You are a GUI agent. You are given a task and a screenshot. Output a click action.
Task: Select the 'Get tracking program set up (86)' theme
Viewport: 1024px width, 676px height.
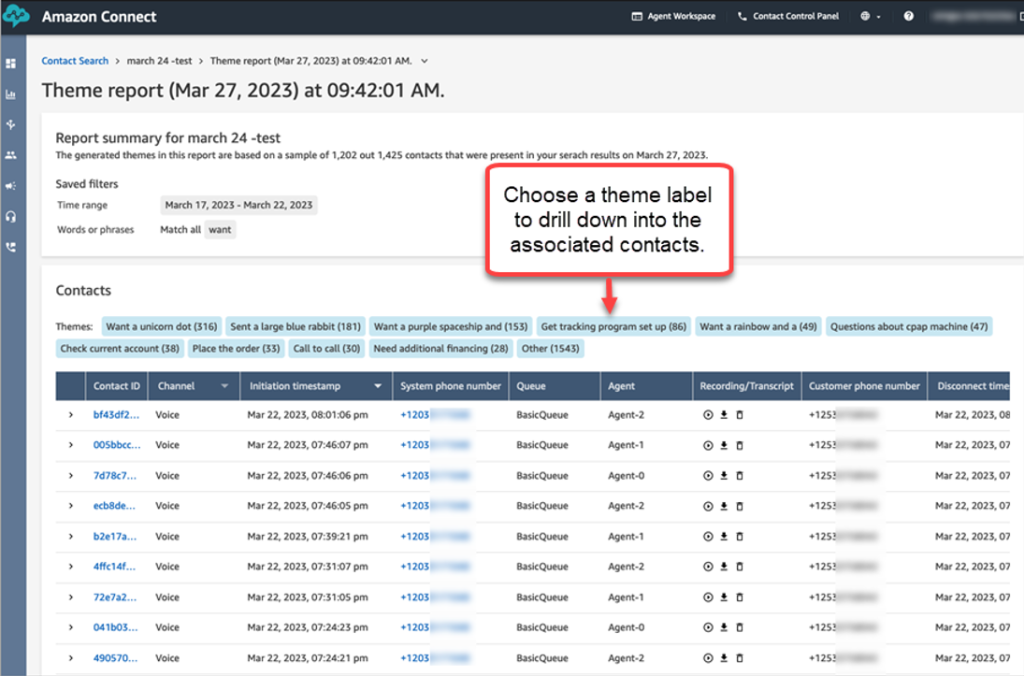click(613, 327)
